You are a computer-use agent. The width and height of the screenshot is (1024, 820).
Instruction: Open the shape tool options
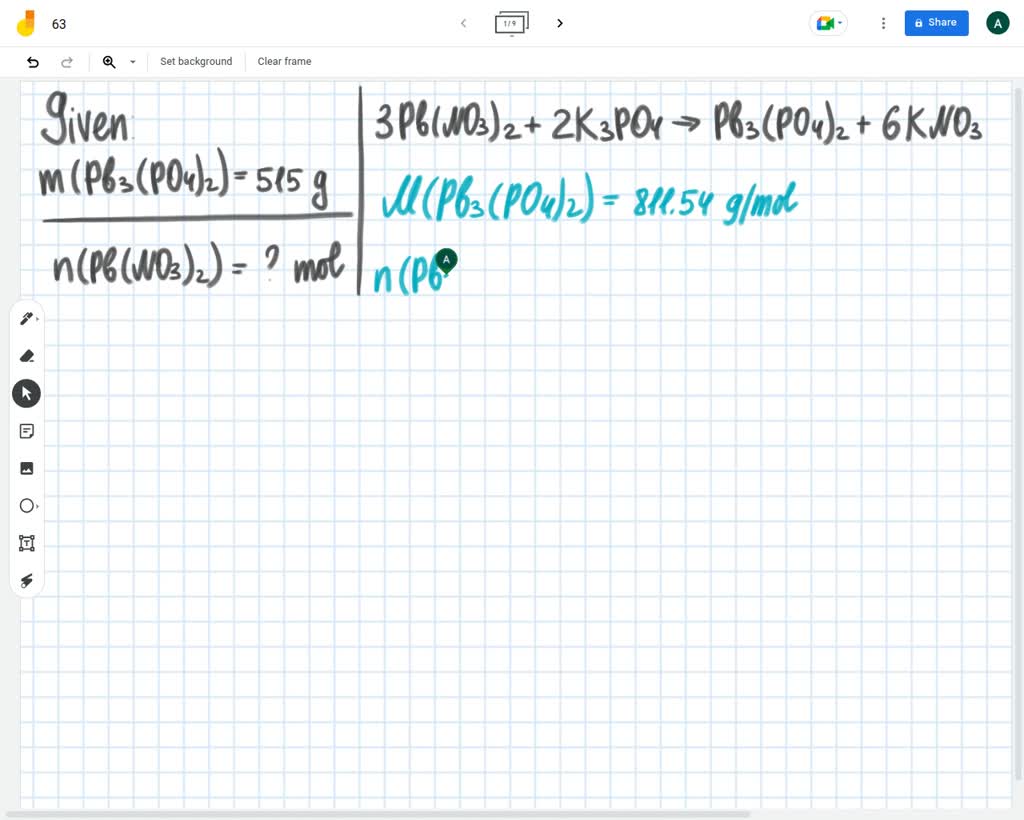pyautogui.click(x=36, y=506)
